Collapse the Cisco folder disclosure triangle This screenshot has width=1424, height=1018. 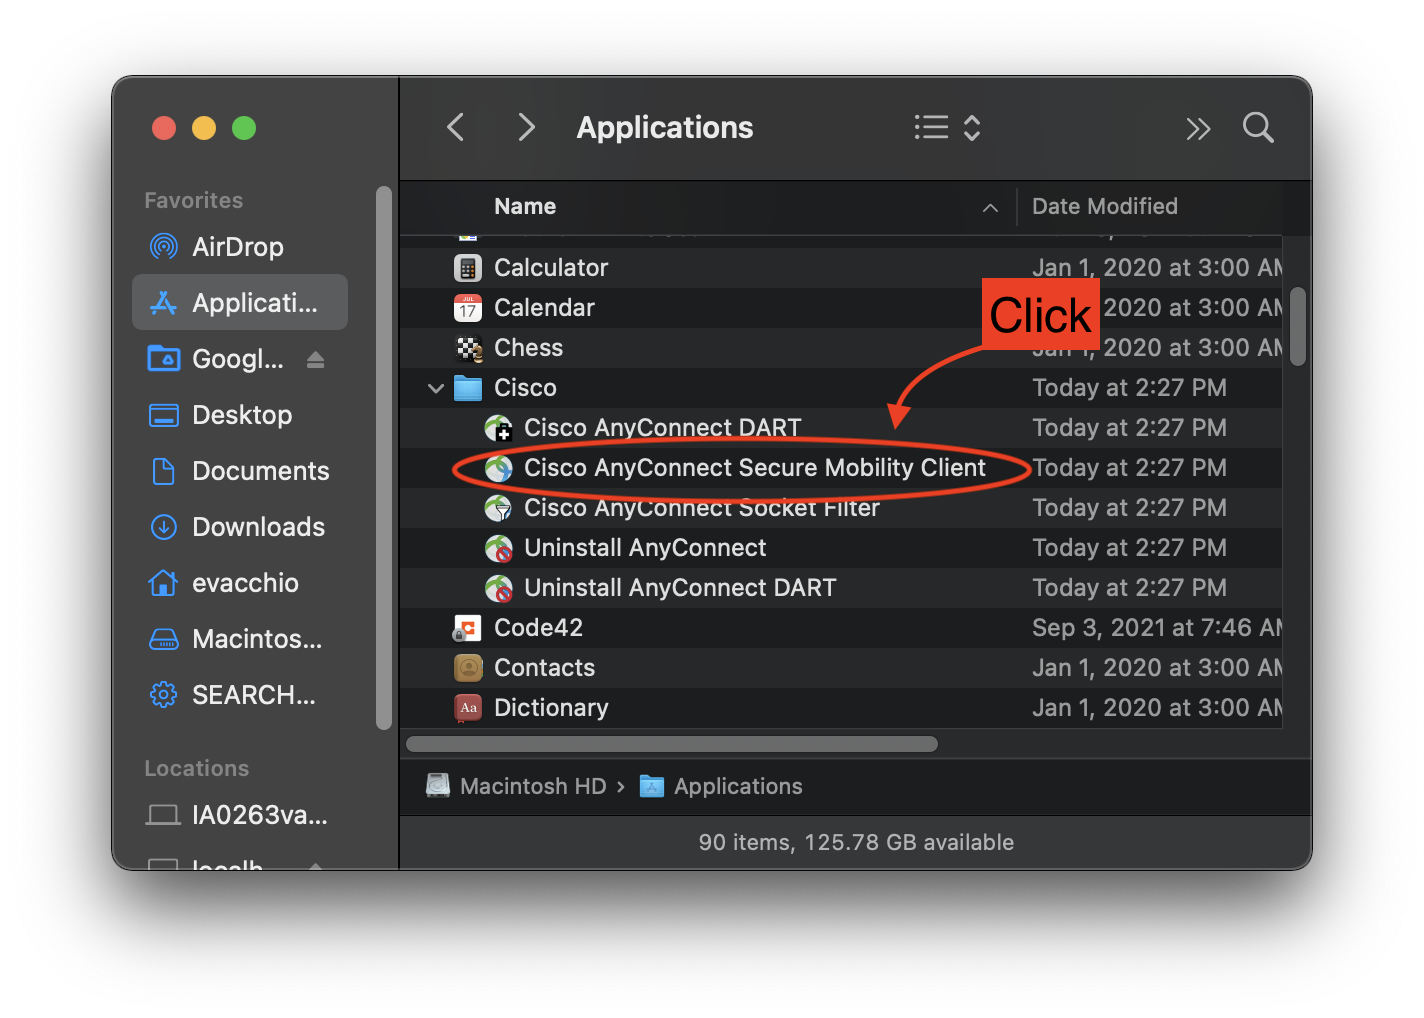click(435, 388)
